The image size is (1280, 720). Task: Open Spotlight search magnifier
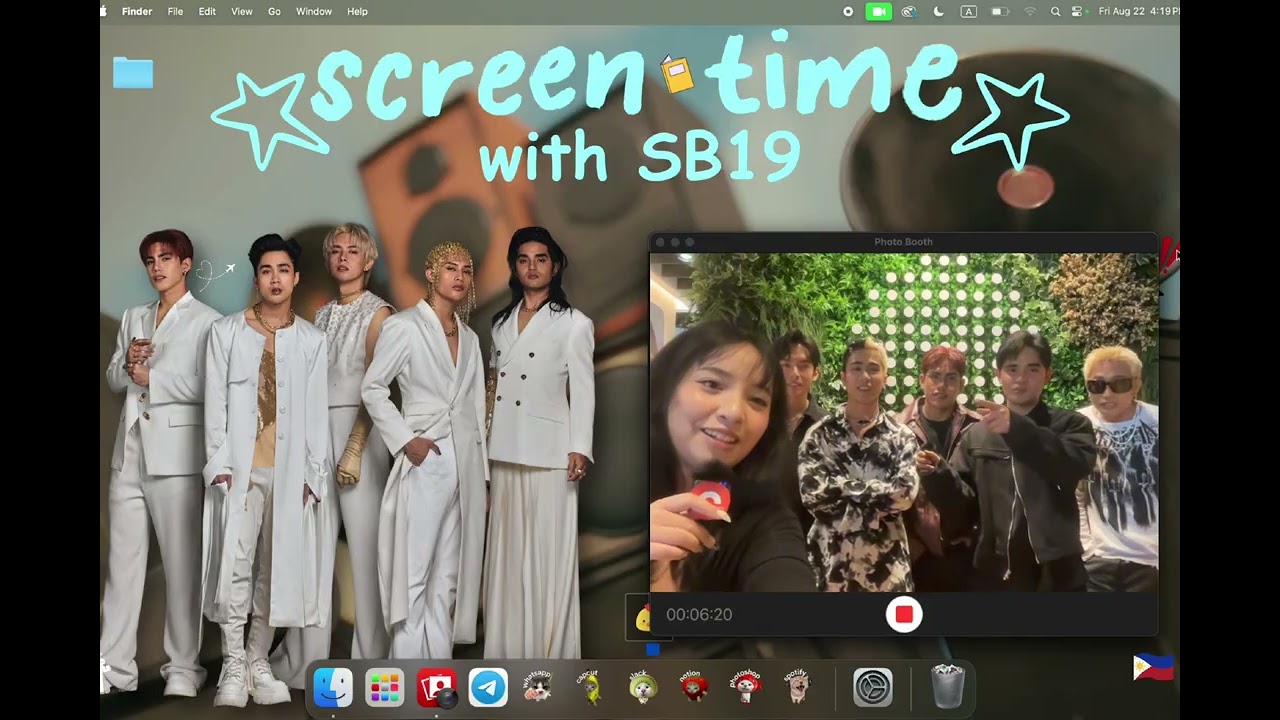pos(1055,11)
